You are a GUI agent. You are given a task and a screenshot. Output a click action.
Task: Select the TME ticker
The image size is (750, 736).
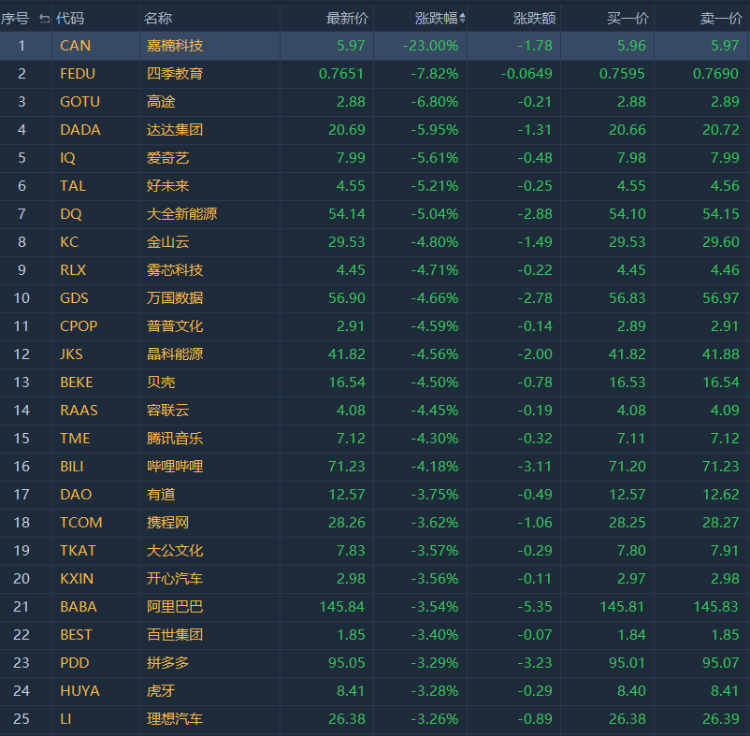(x=75, y=439)
